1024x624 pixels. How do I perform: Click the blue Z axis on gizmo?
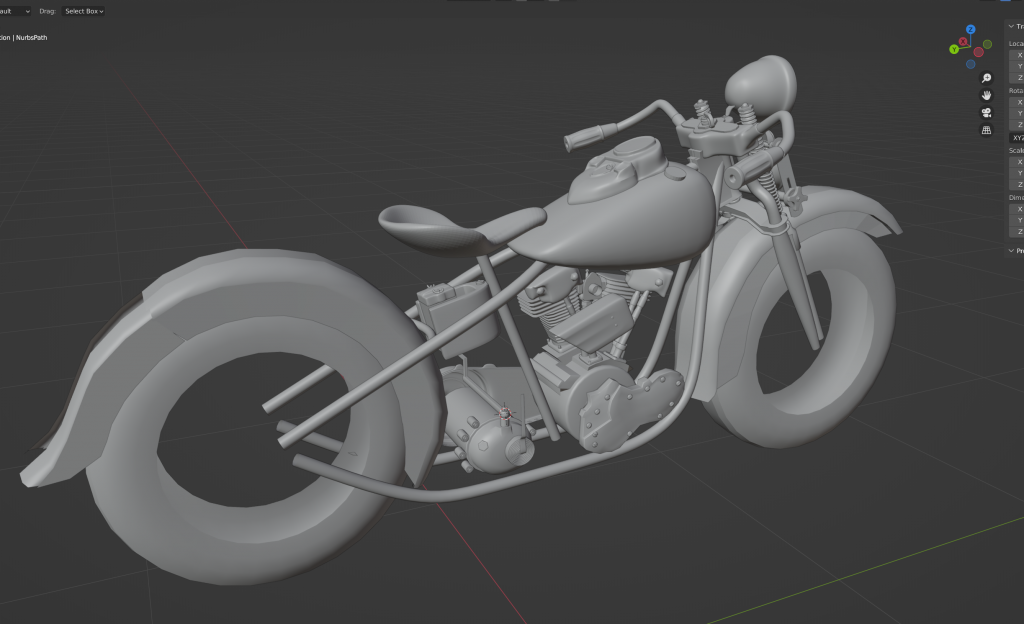[x=970, y=30]
